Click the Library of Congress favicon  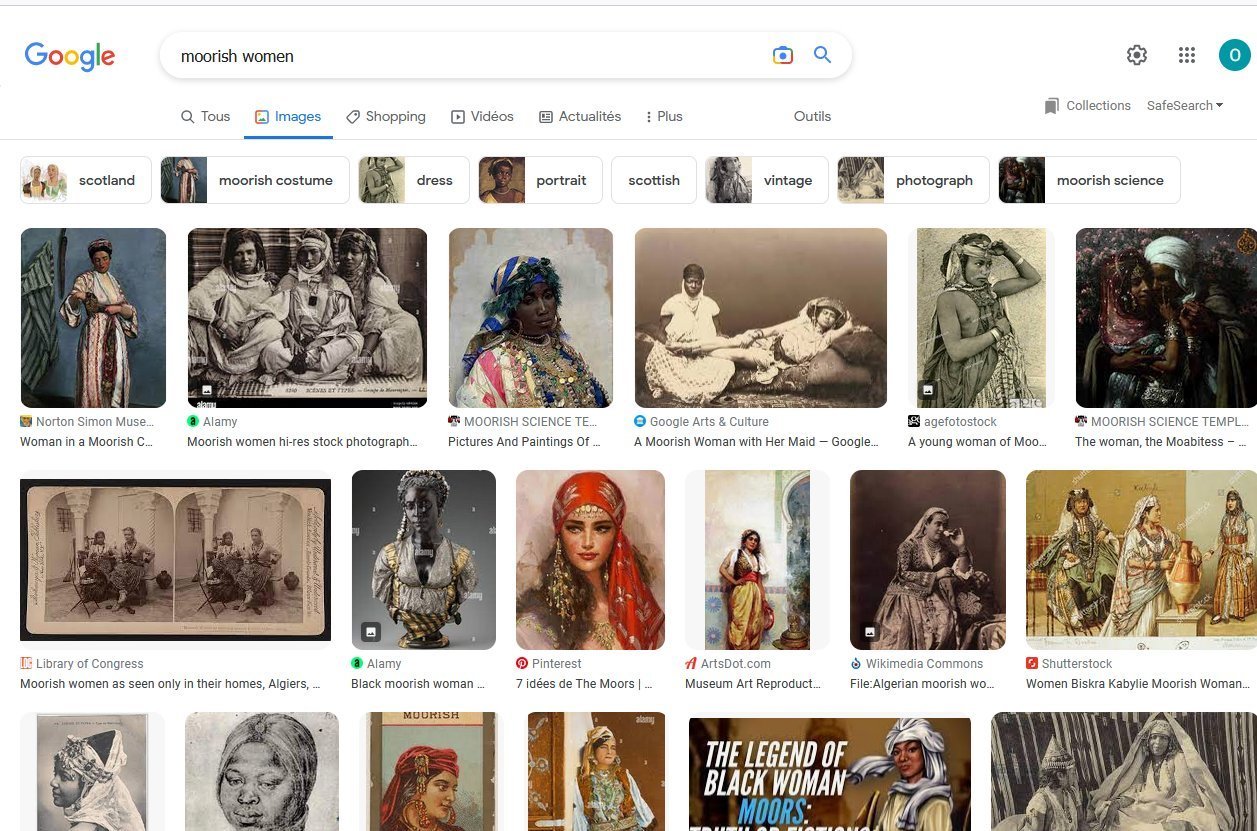[x=26, y=664]
